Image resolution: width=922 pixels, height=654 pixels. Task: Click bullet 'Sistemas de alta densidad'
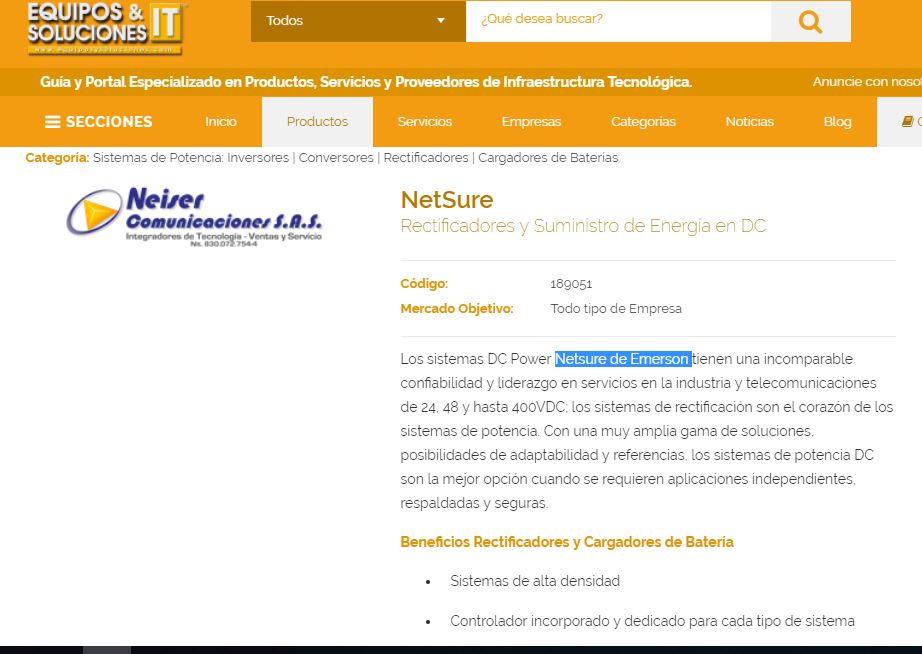535,581
